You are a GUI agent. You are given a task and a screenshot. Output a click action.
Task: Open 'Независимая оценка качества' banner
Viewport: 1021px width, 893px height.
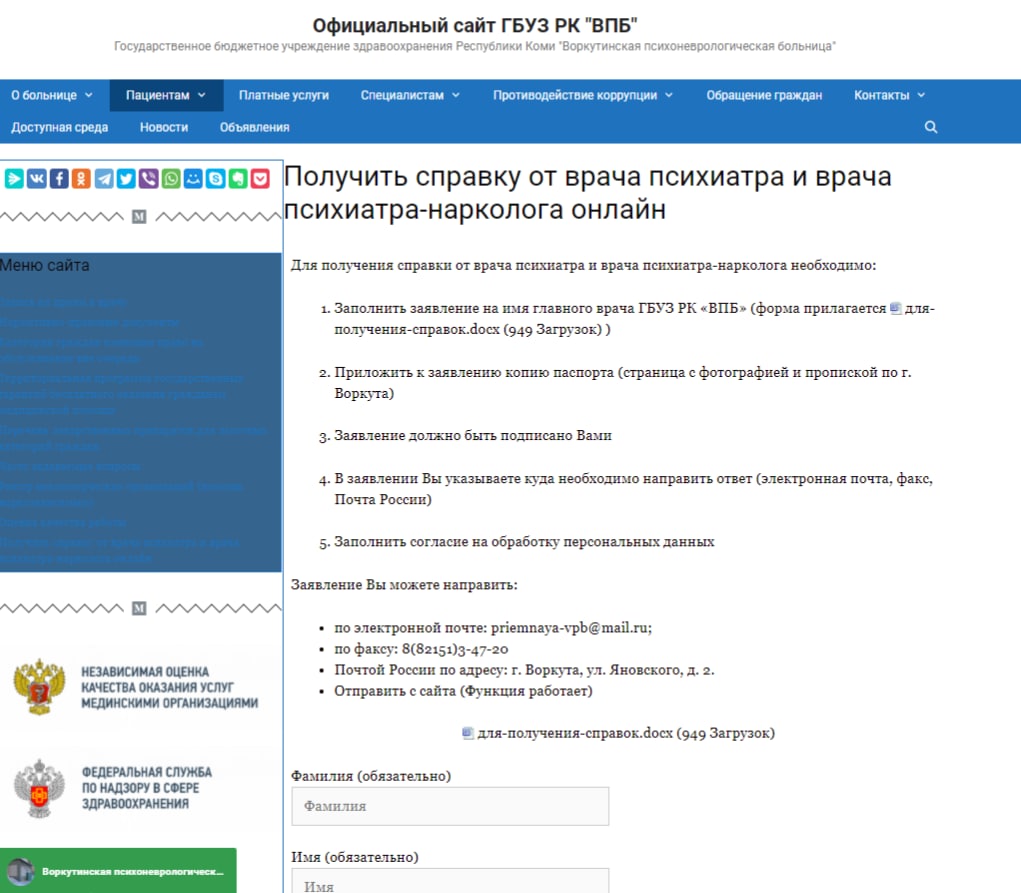coord(140,687)
